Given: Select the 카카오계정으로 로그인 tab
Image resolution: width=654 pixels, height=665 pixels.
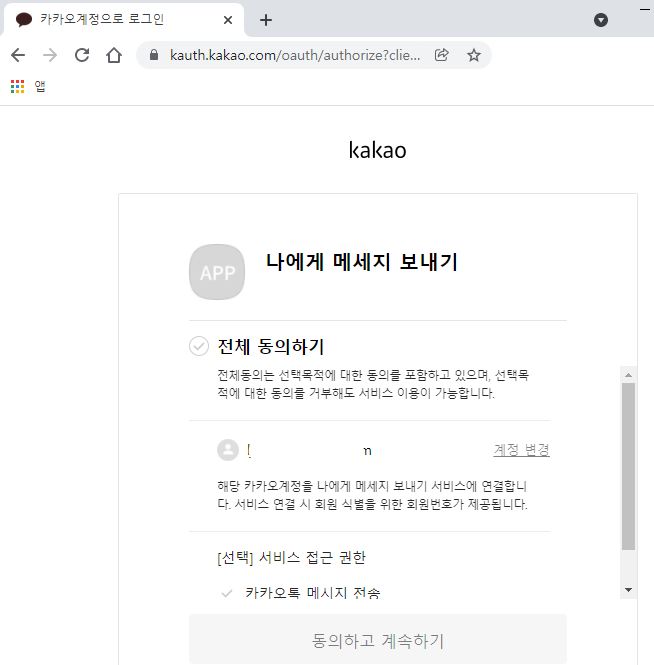Looking at the screenshot, I should point(123,20).
